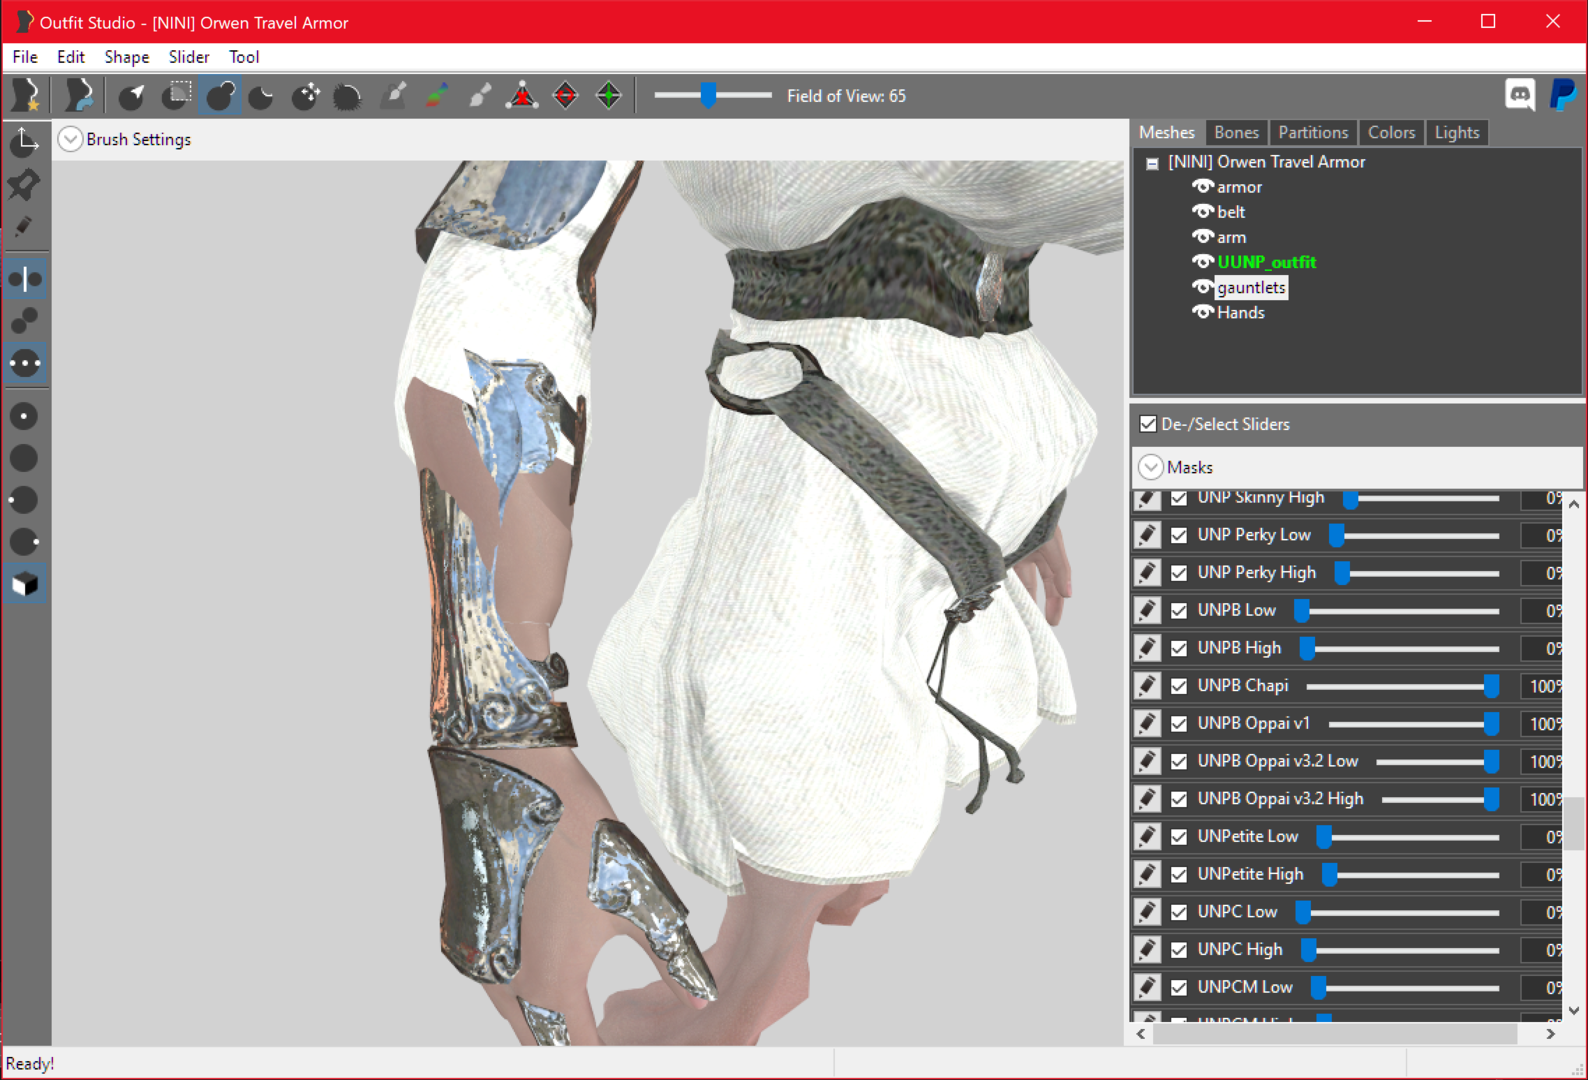Viewport: 1588px width, 1080px height.
Task: Toggle visibility of the arm mesh
Action: pyautogui.click(x=1203, y=237)
